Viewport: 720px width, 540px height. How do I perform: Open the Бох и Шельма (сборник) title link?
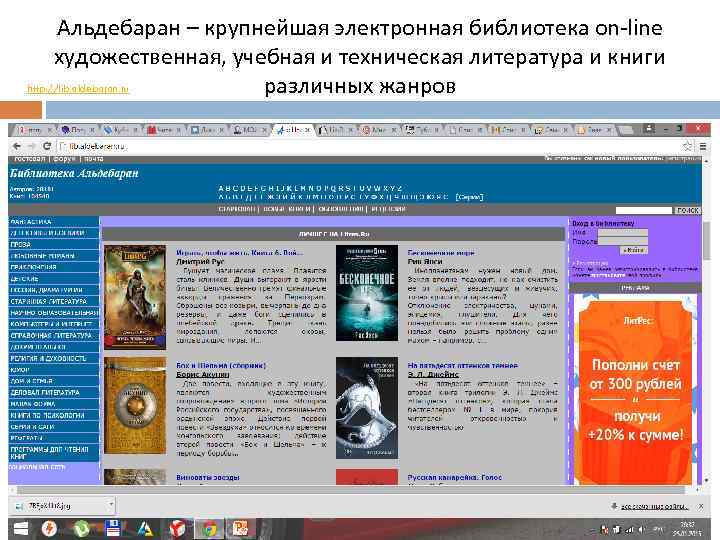pyautogui.click(x=221, y=366)
